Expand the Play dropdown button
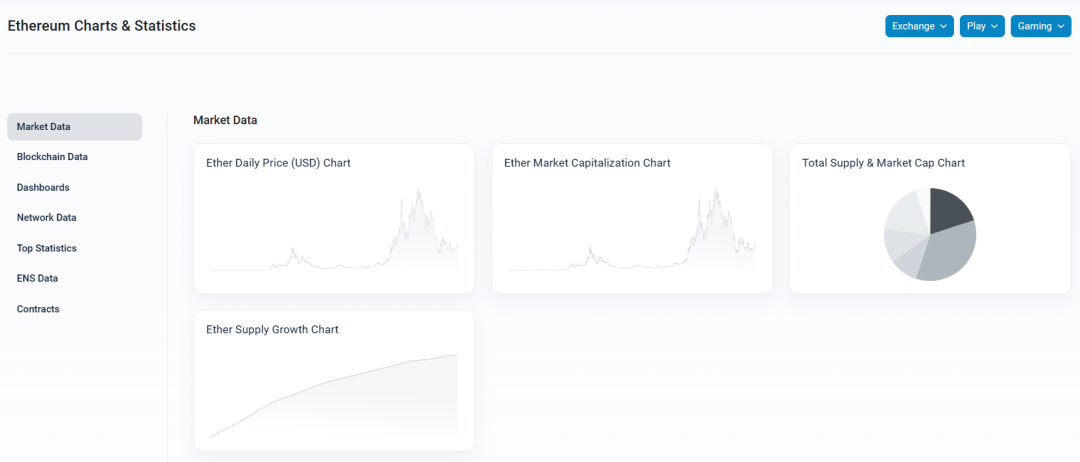 (982, 26)
